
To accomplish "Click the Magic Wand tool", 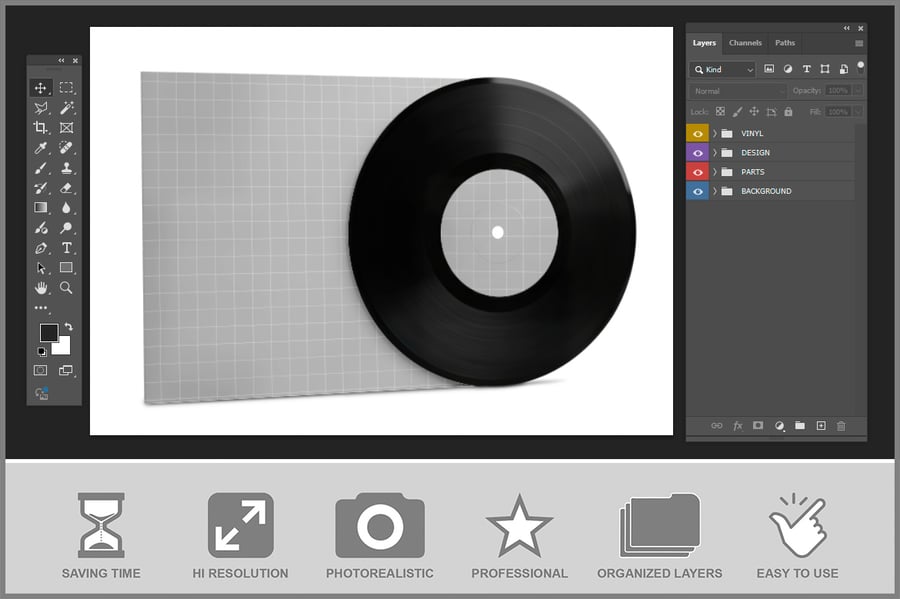I will pos(66,108).
